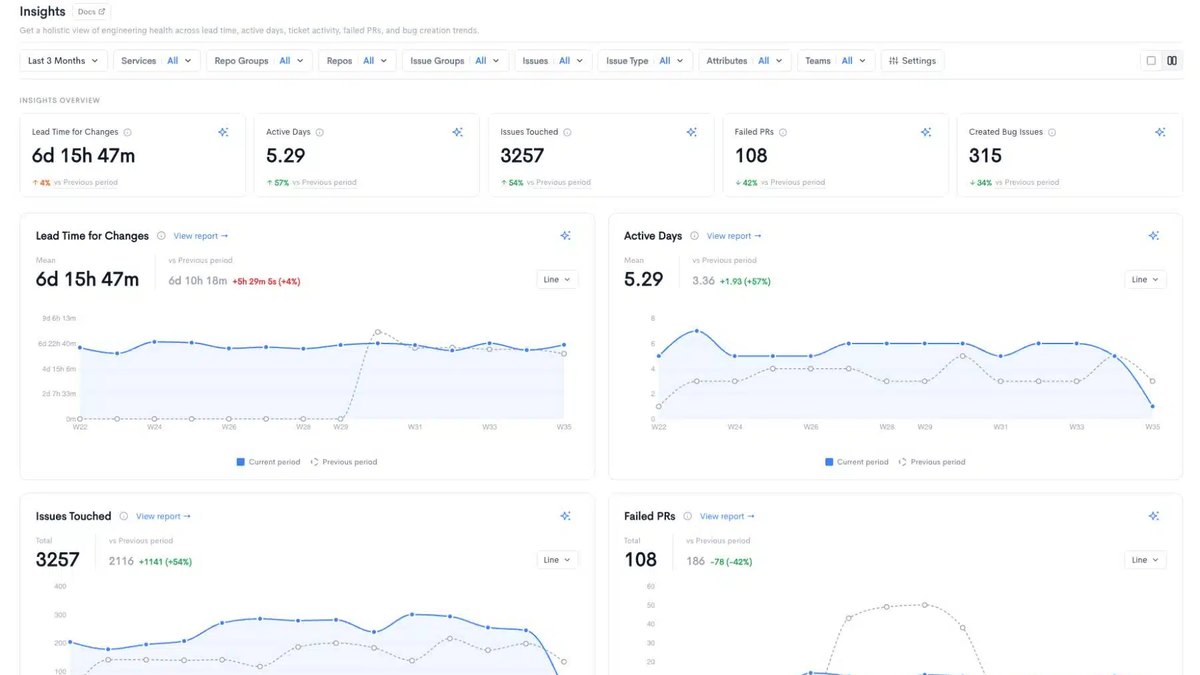Image resolution: width=1200 pixels, height=675 pixels.
Task: Expand the Repo Groups filter dropdown
Action: tap(260, 61)
